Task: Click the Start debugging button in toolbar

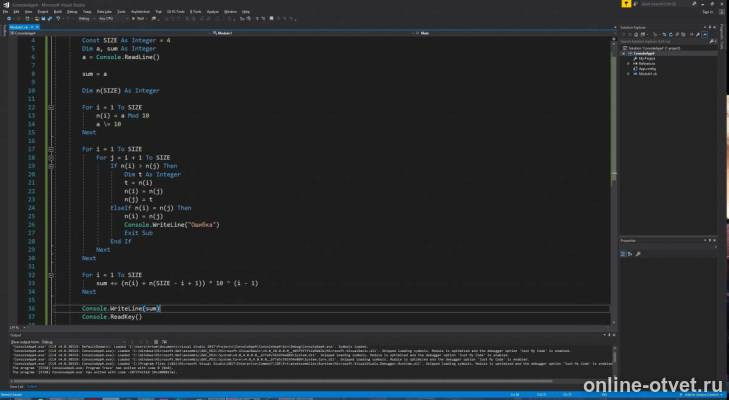Action: tap(138, 19)
